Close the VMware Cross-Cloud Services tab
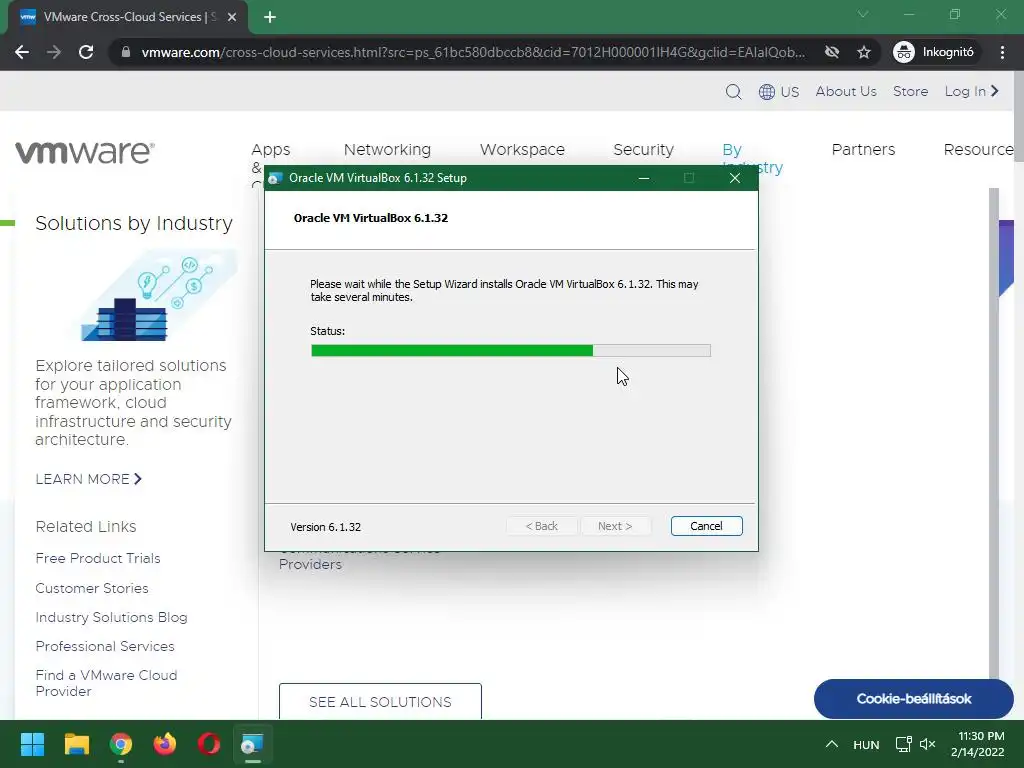The height and width of the screenshot is (768, 1024). click(232, 17)
